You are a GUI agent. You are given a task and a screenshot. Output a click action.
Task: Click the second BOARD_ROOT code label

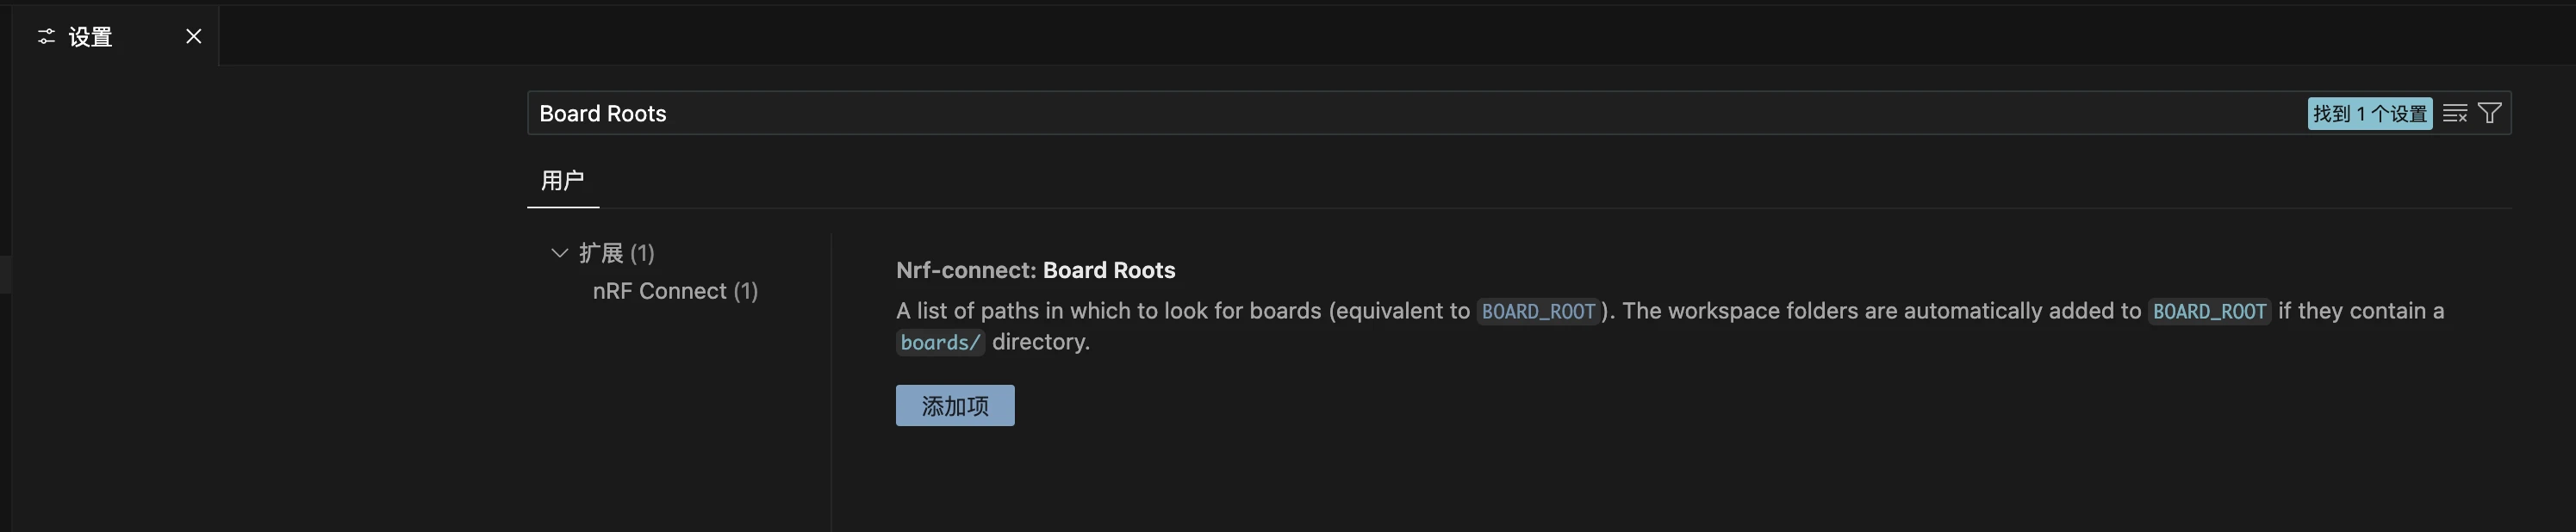click(2209, 312)
